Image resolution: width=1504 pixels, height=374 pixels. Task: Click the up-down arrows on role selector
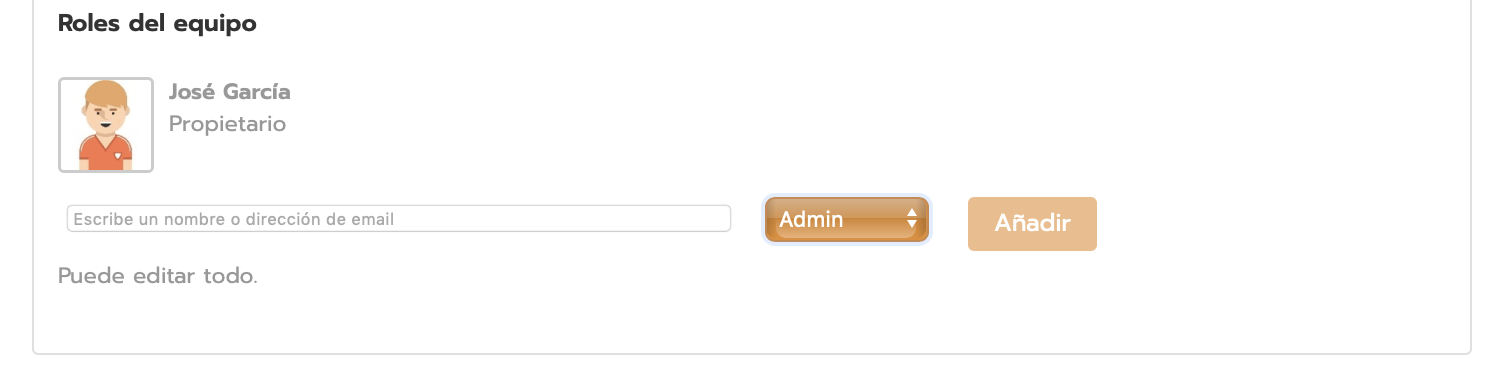point(911,220)
